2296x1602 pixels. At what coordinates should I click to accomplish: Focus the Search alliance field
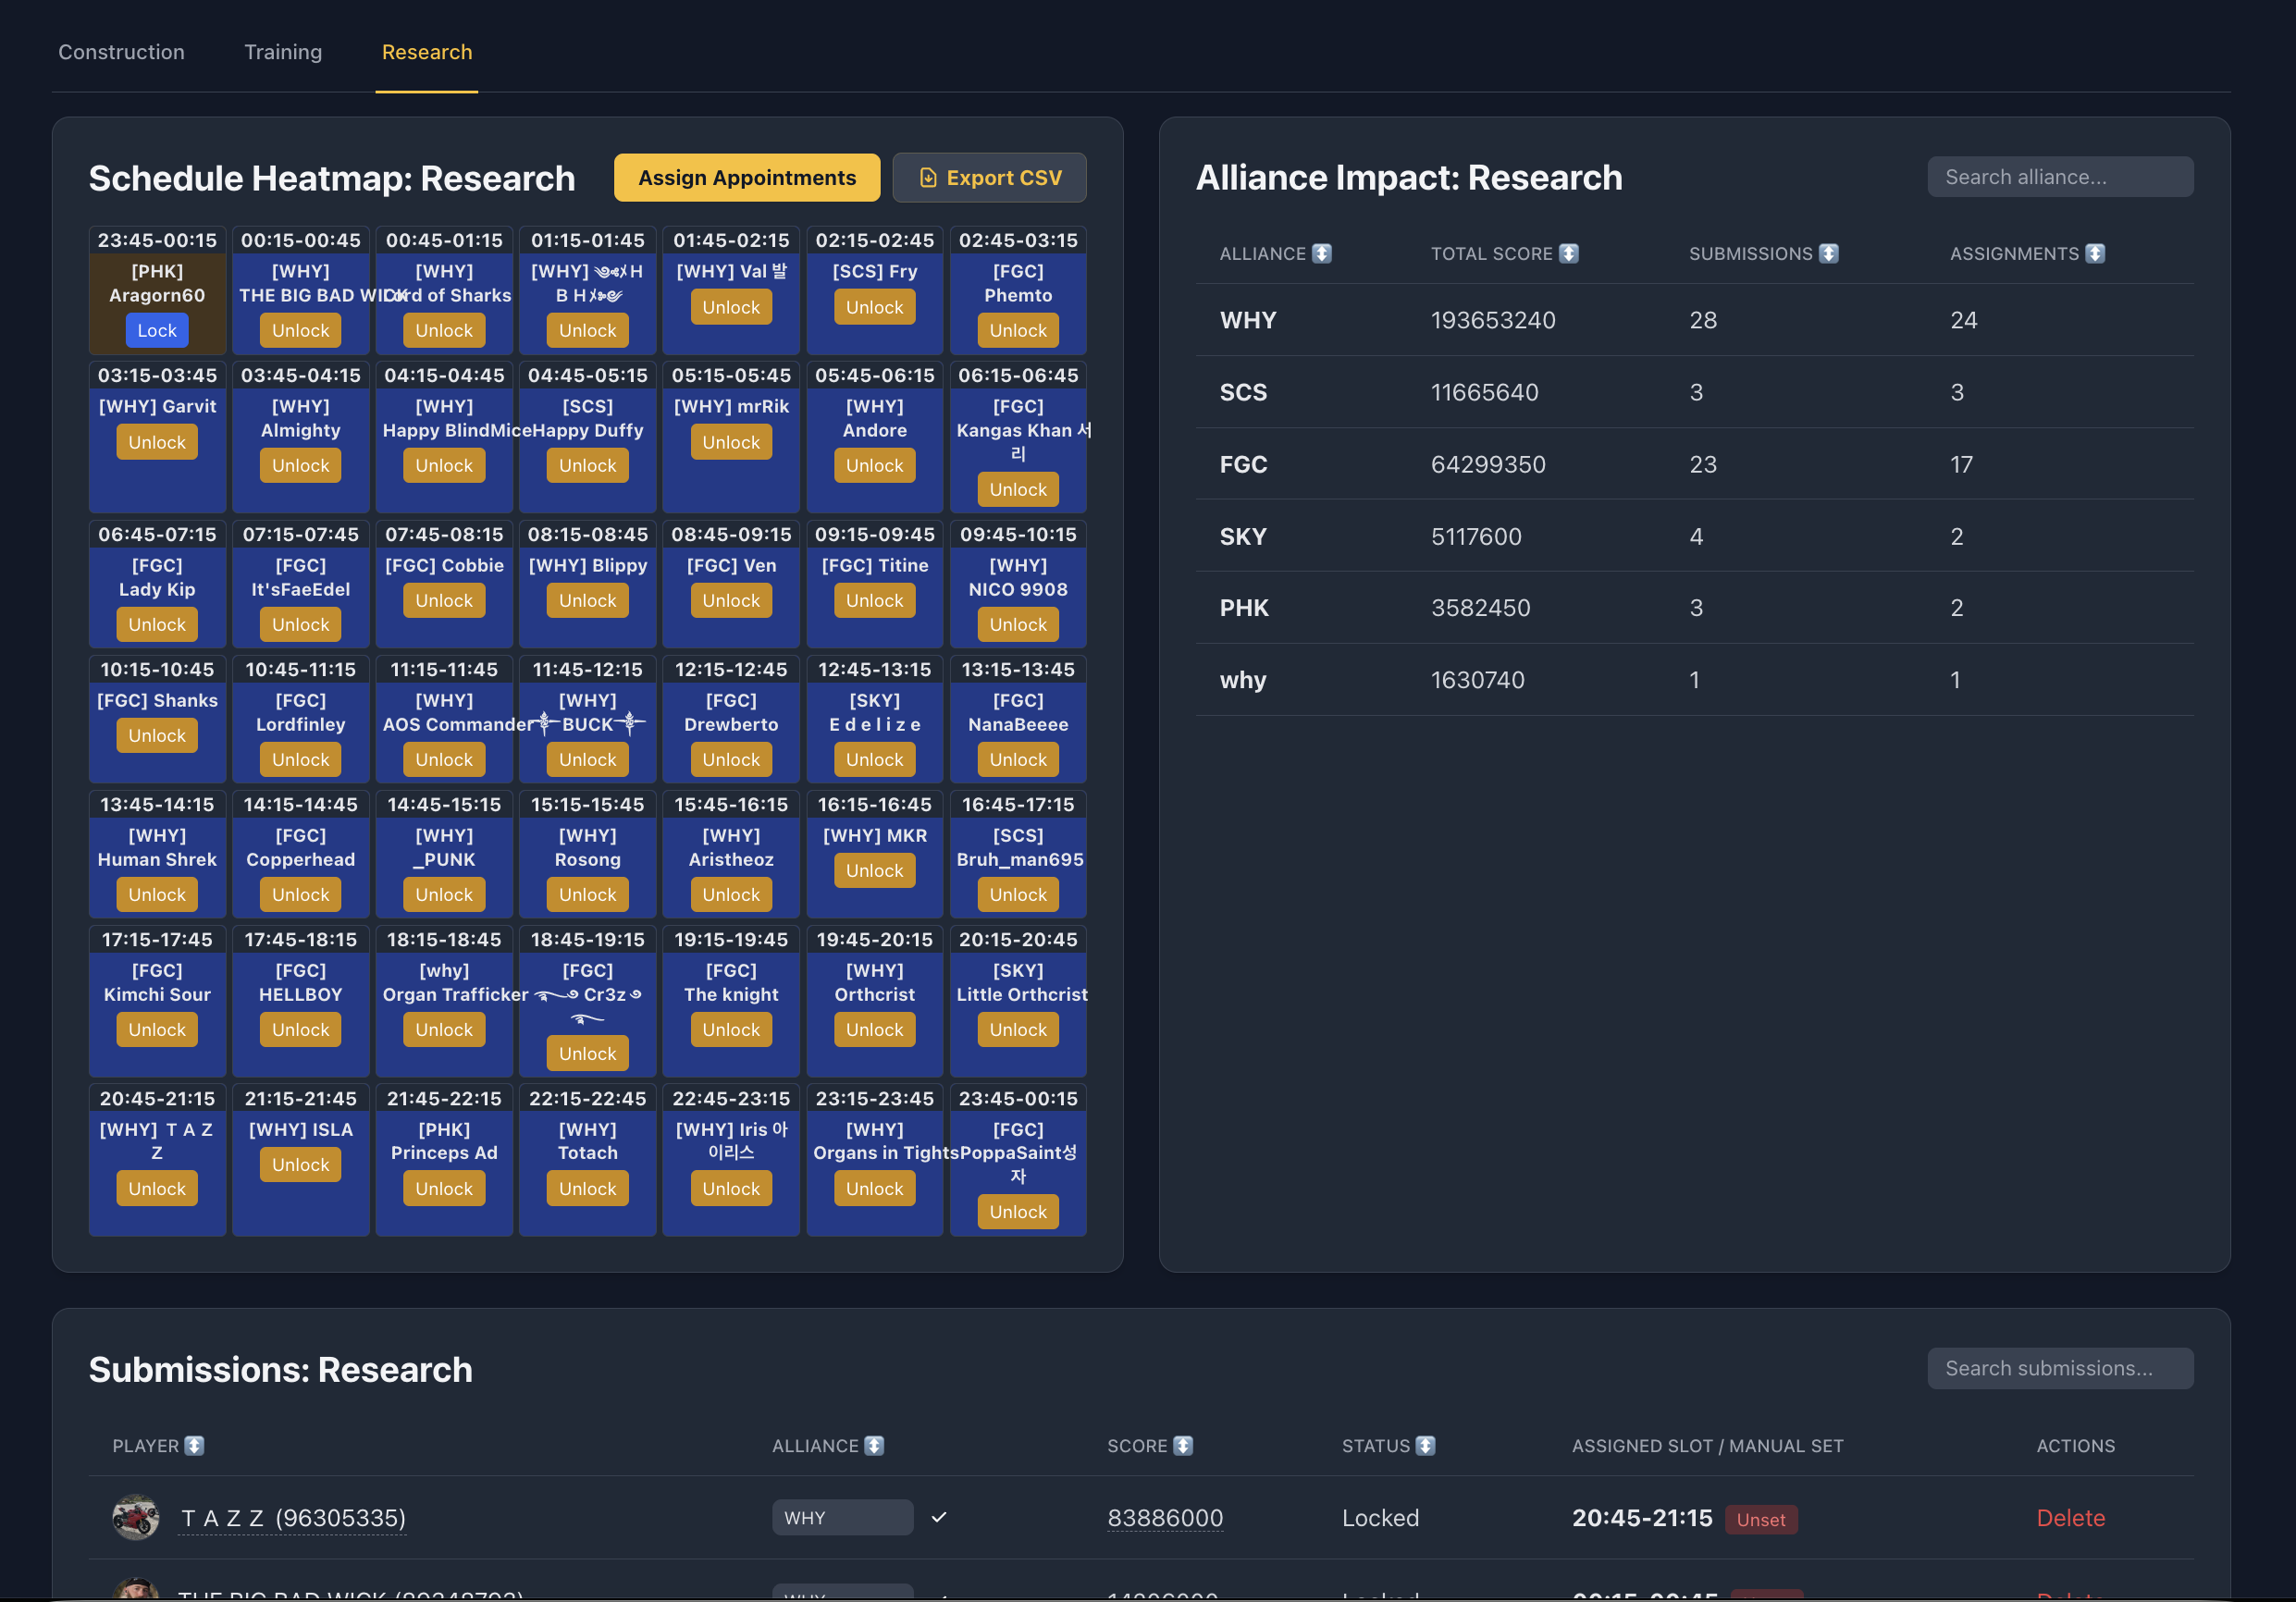[2060, 177]
